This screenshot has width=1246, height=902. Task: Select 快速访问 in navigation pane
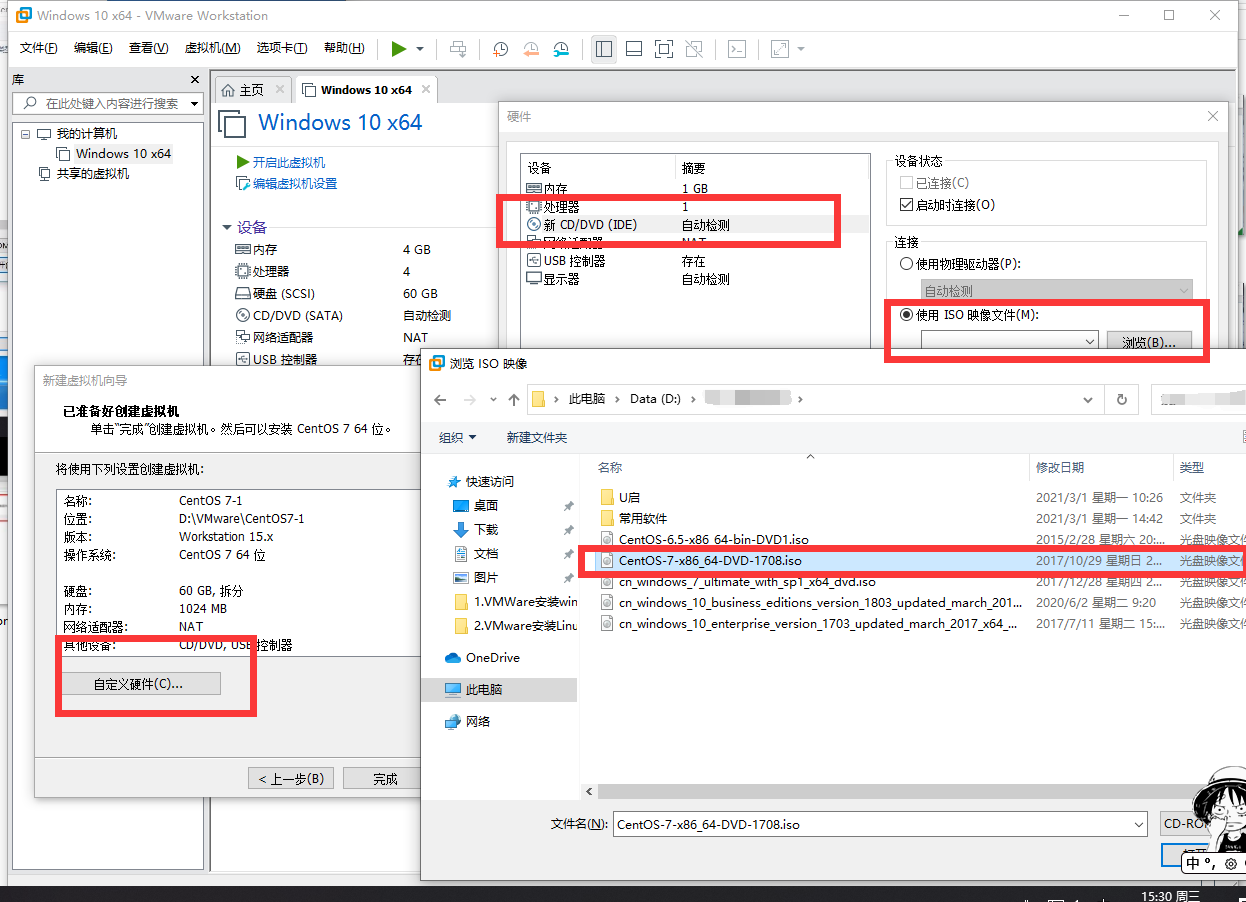coord(490,481)
